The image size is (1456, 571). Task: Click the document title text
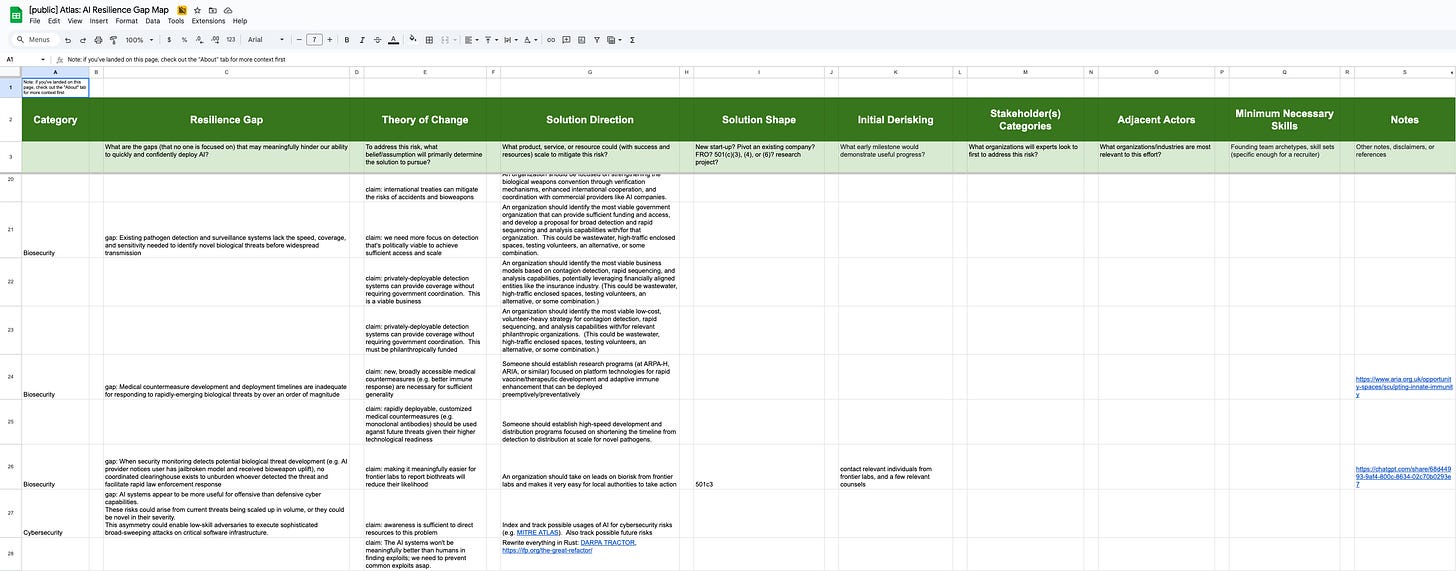coord(99,10)
